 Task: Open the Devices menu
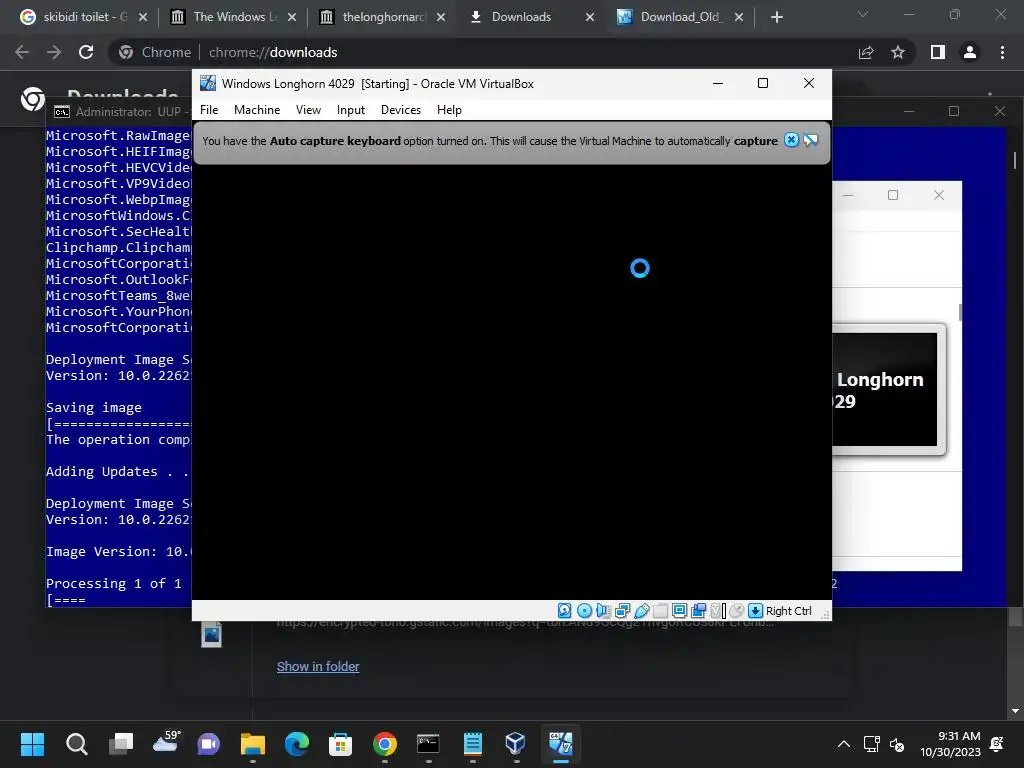pos(401,110)
